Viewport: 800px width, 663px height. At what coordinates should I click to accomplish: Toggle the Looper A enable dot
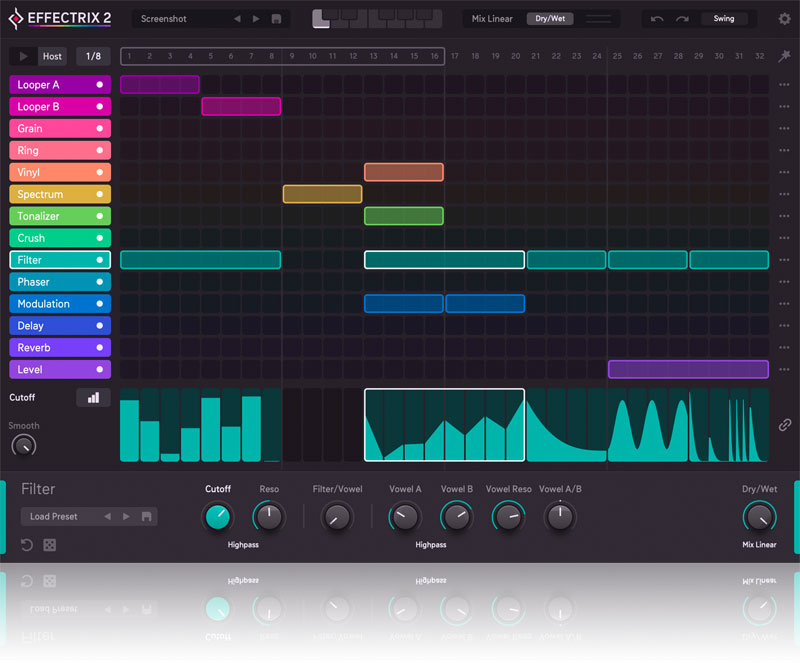99,85
